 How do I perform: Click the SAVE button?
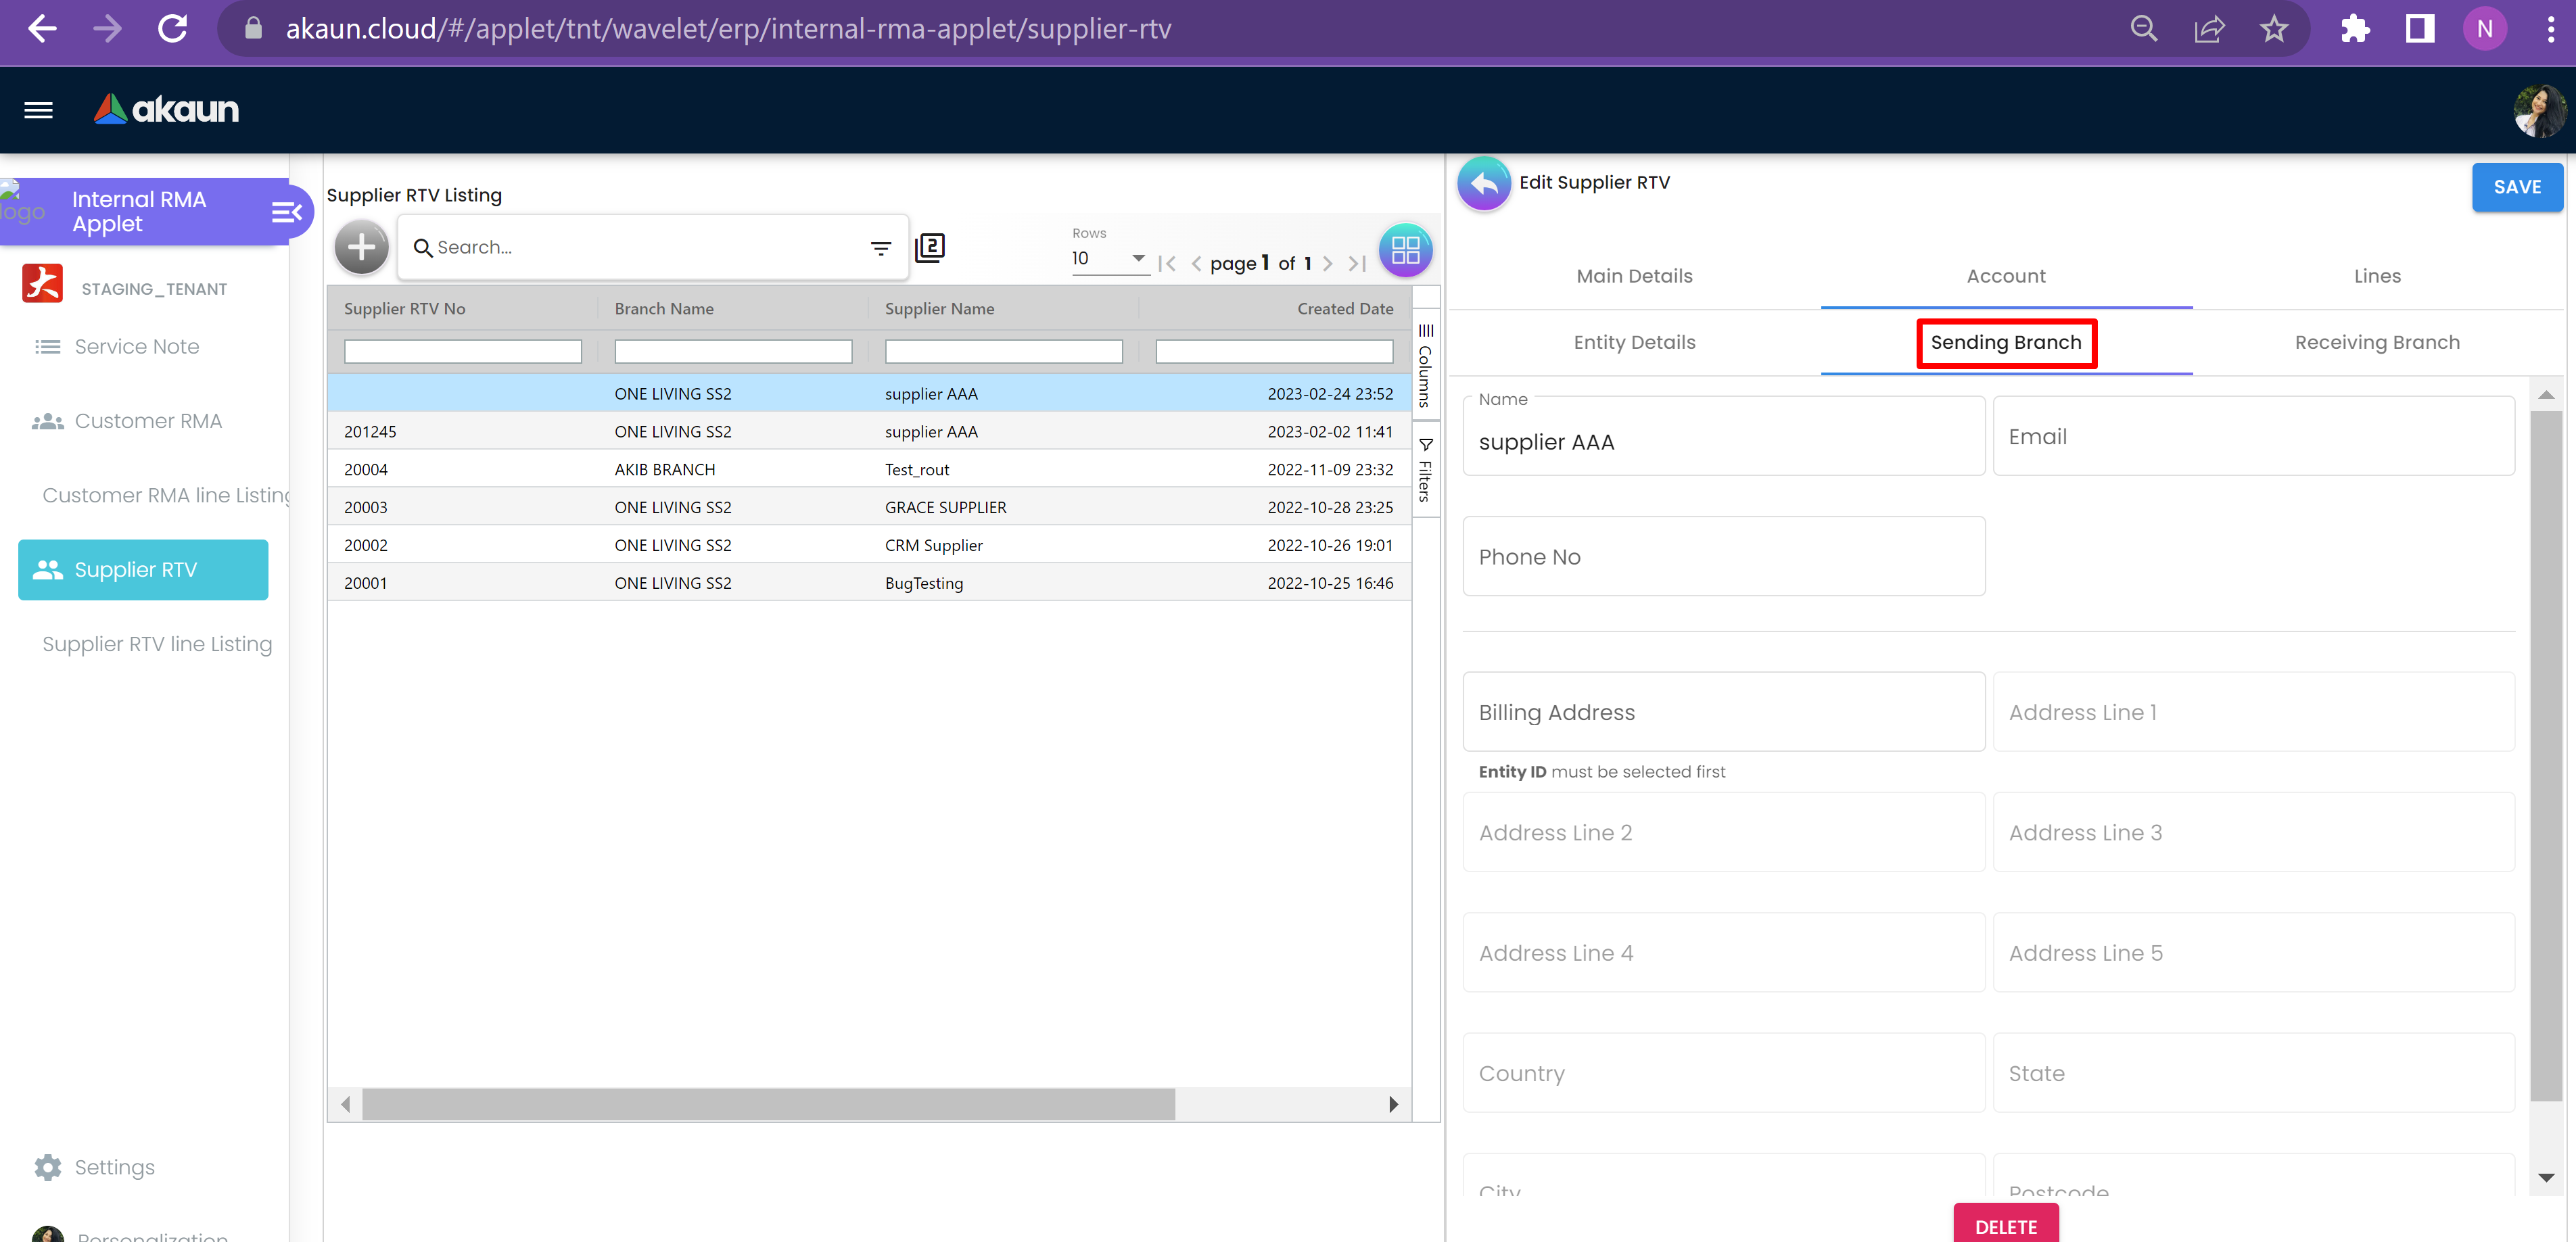tap(2516, 187)
